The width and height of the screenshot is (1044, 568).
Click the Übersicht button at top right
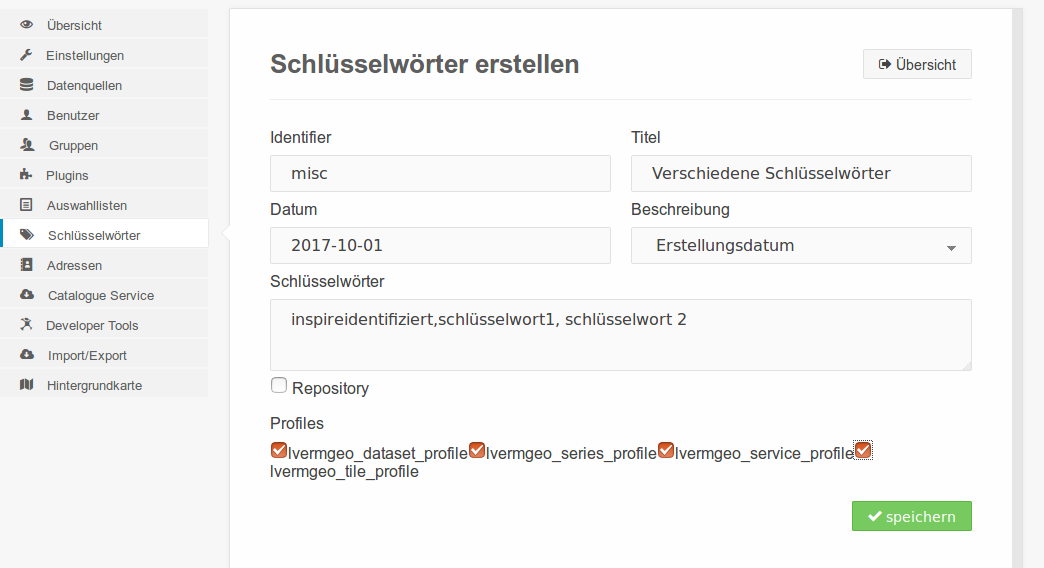click(917, 65)
